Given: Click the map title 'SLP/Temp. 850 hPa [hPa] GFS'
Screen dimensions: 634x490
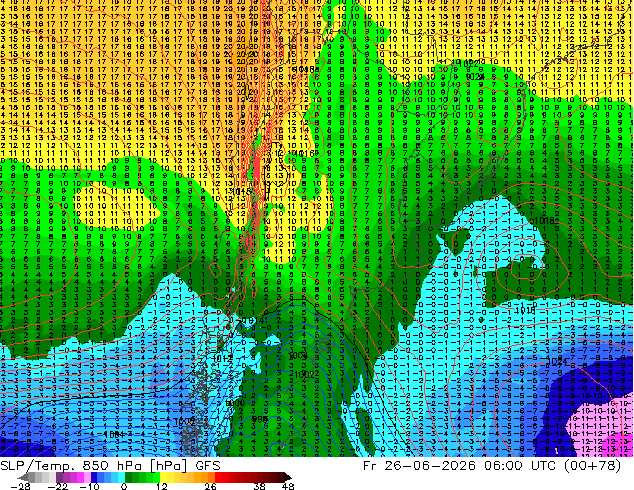Looking at the screenshot, I should pyautogui.click(x=110, y=466).
